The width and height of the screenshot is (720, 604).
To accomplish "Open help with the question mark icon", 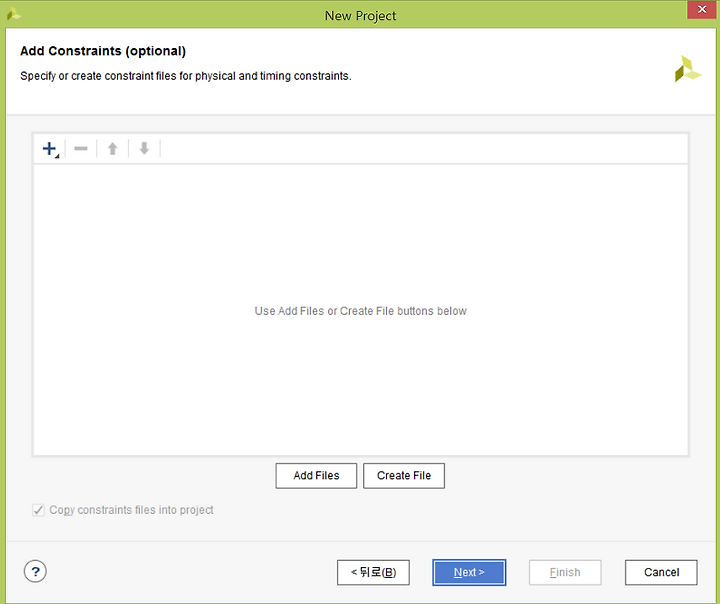I will 35,572.
